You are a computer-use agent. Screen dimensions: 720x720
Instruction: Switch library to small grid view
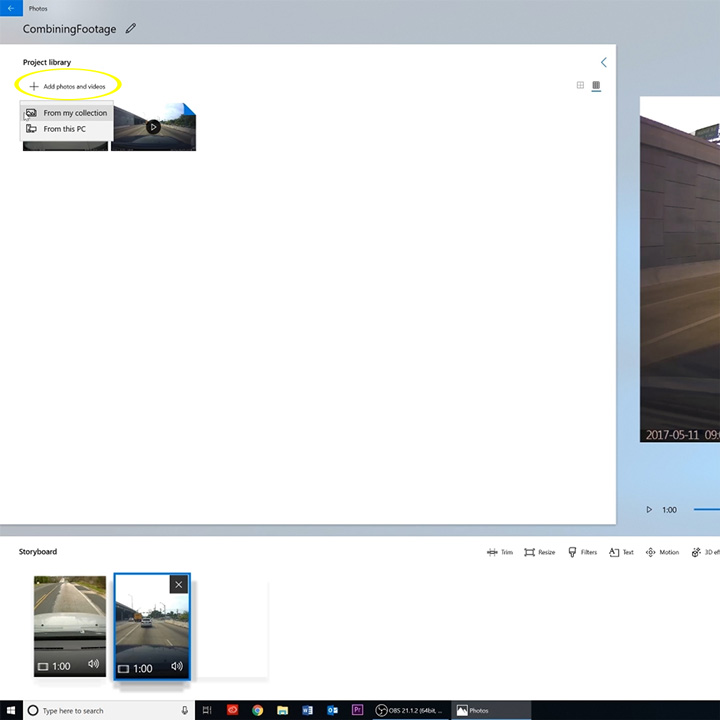click(580, 86)
